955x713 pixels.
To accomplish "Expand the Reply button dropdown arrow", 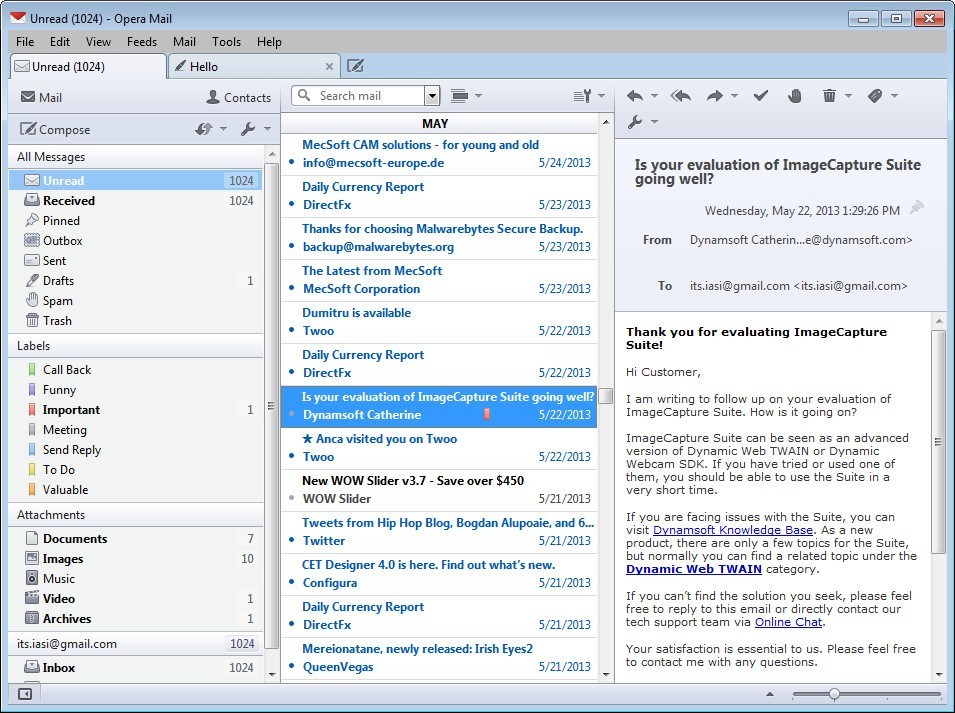I will pos(654,96).
